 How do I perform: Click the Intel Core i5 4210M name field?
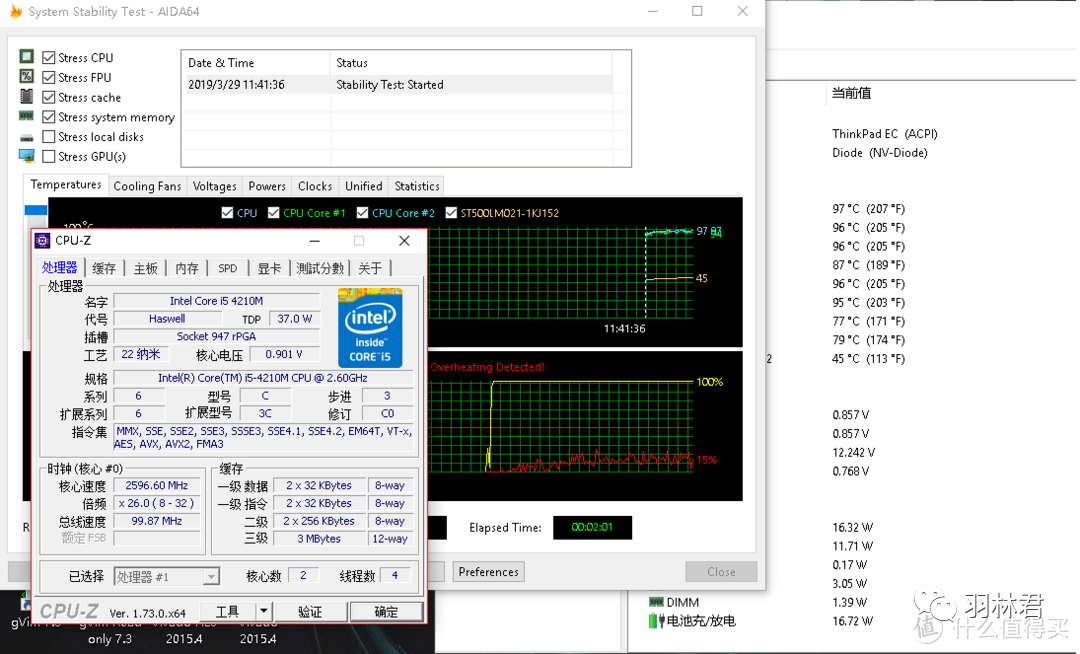click(x=216, y=301)
